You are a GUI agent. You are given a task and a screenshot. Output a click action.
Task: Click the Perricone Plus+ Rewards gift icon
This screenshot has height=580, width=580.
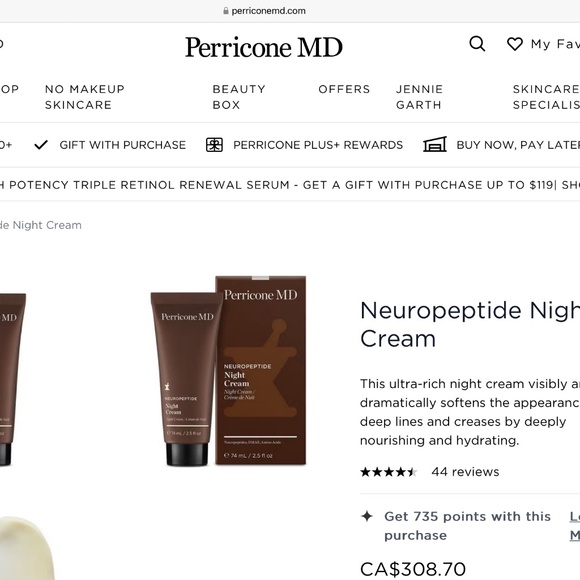[214, 145]
